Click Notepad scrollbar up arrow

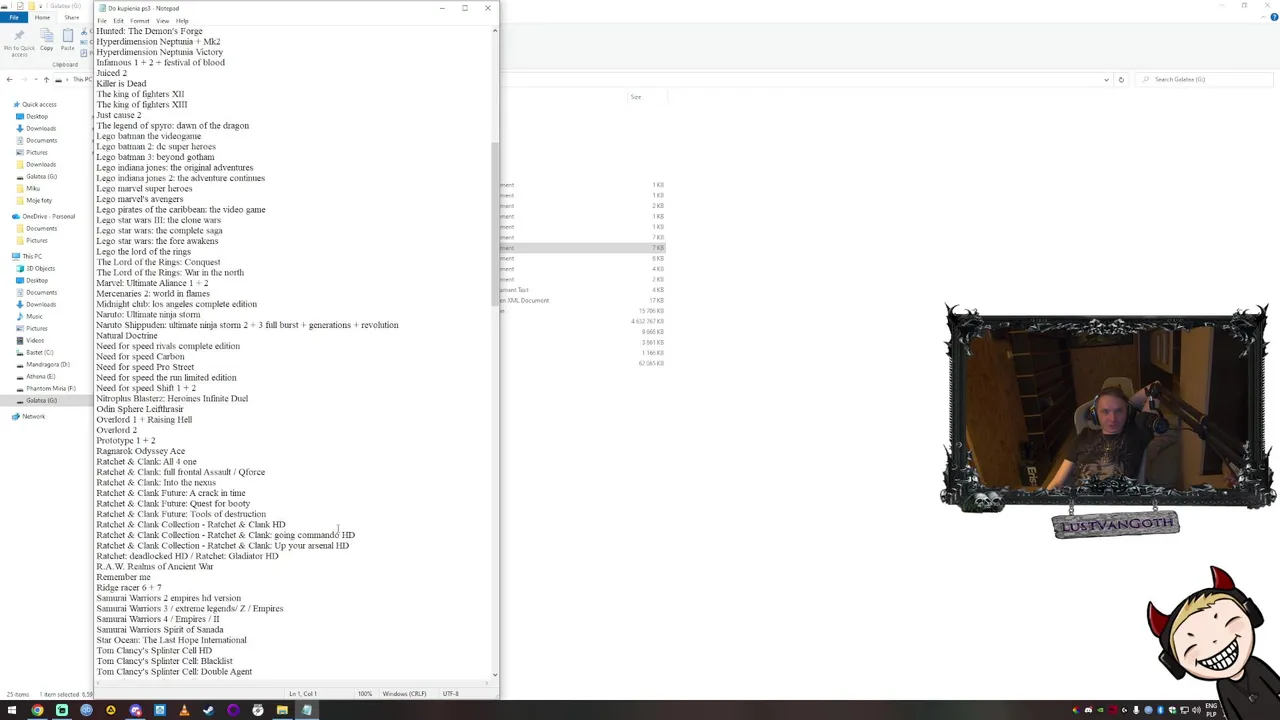(x=494, y=31)
